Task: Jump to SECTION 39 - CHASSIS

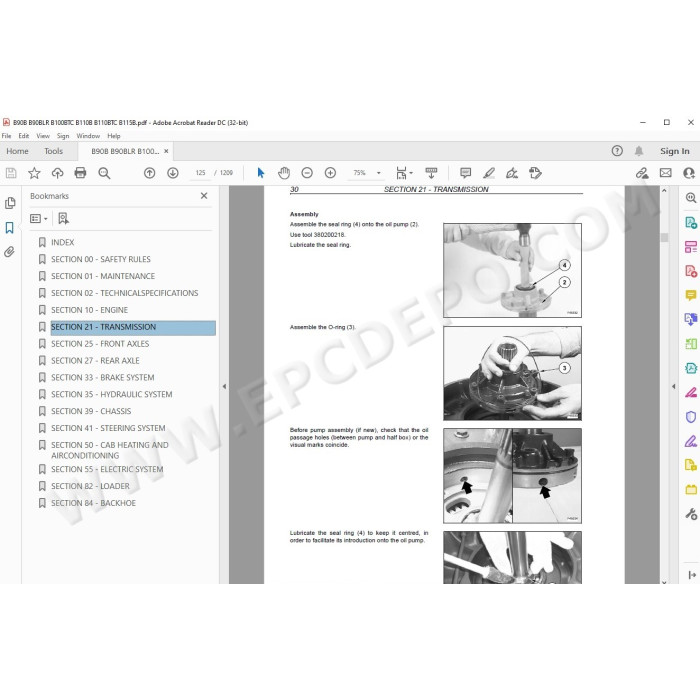Action: tap(91, 411)
